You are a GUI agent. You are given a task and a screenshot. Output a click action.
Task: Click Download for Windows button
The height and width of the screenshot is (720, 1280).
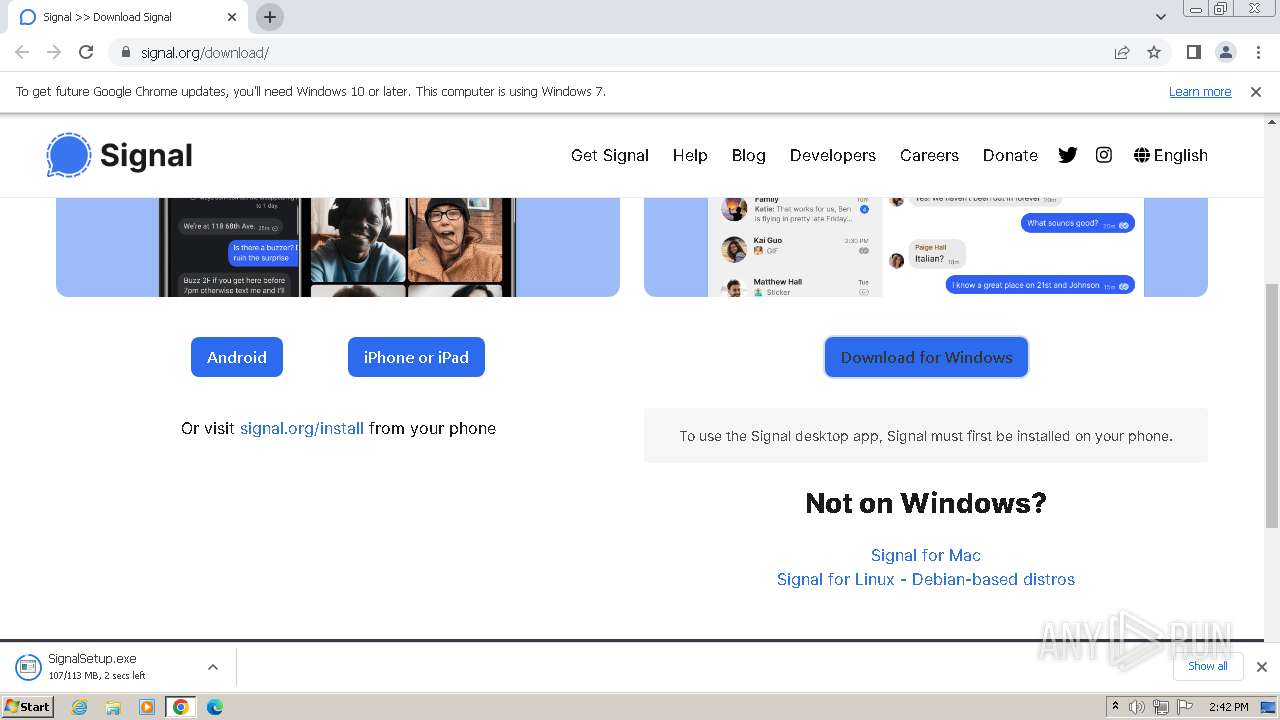pyautogui.click(x=926, y=357)
